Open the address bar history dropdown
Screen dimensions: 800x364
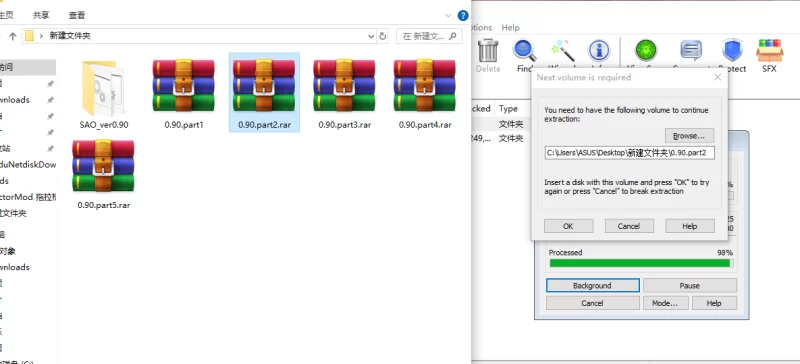tap(371, 36)
